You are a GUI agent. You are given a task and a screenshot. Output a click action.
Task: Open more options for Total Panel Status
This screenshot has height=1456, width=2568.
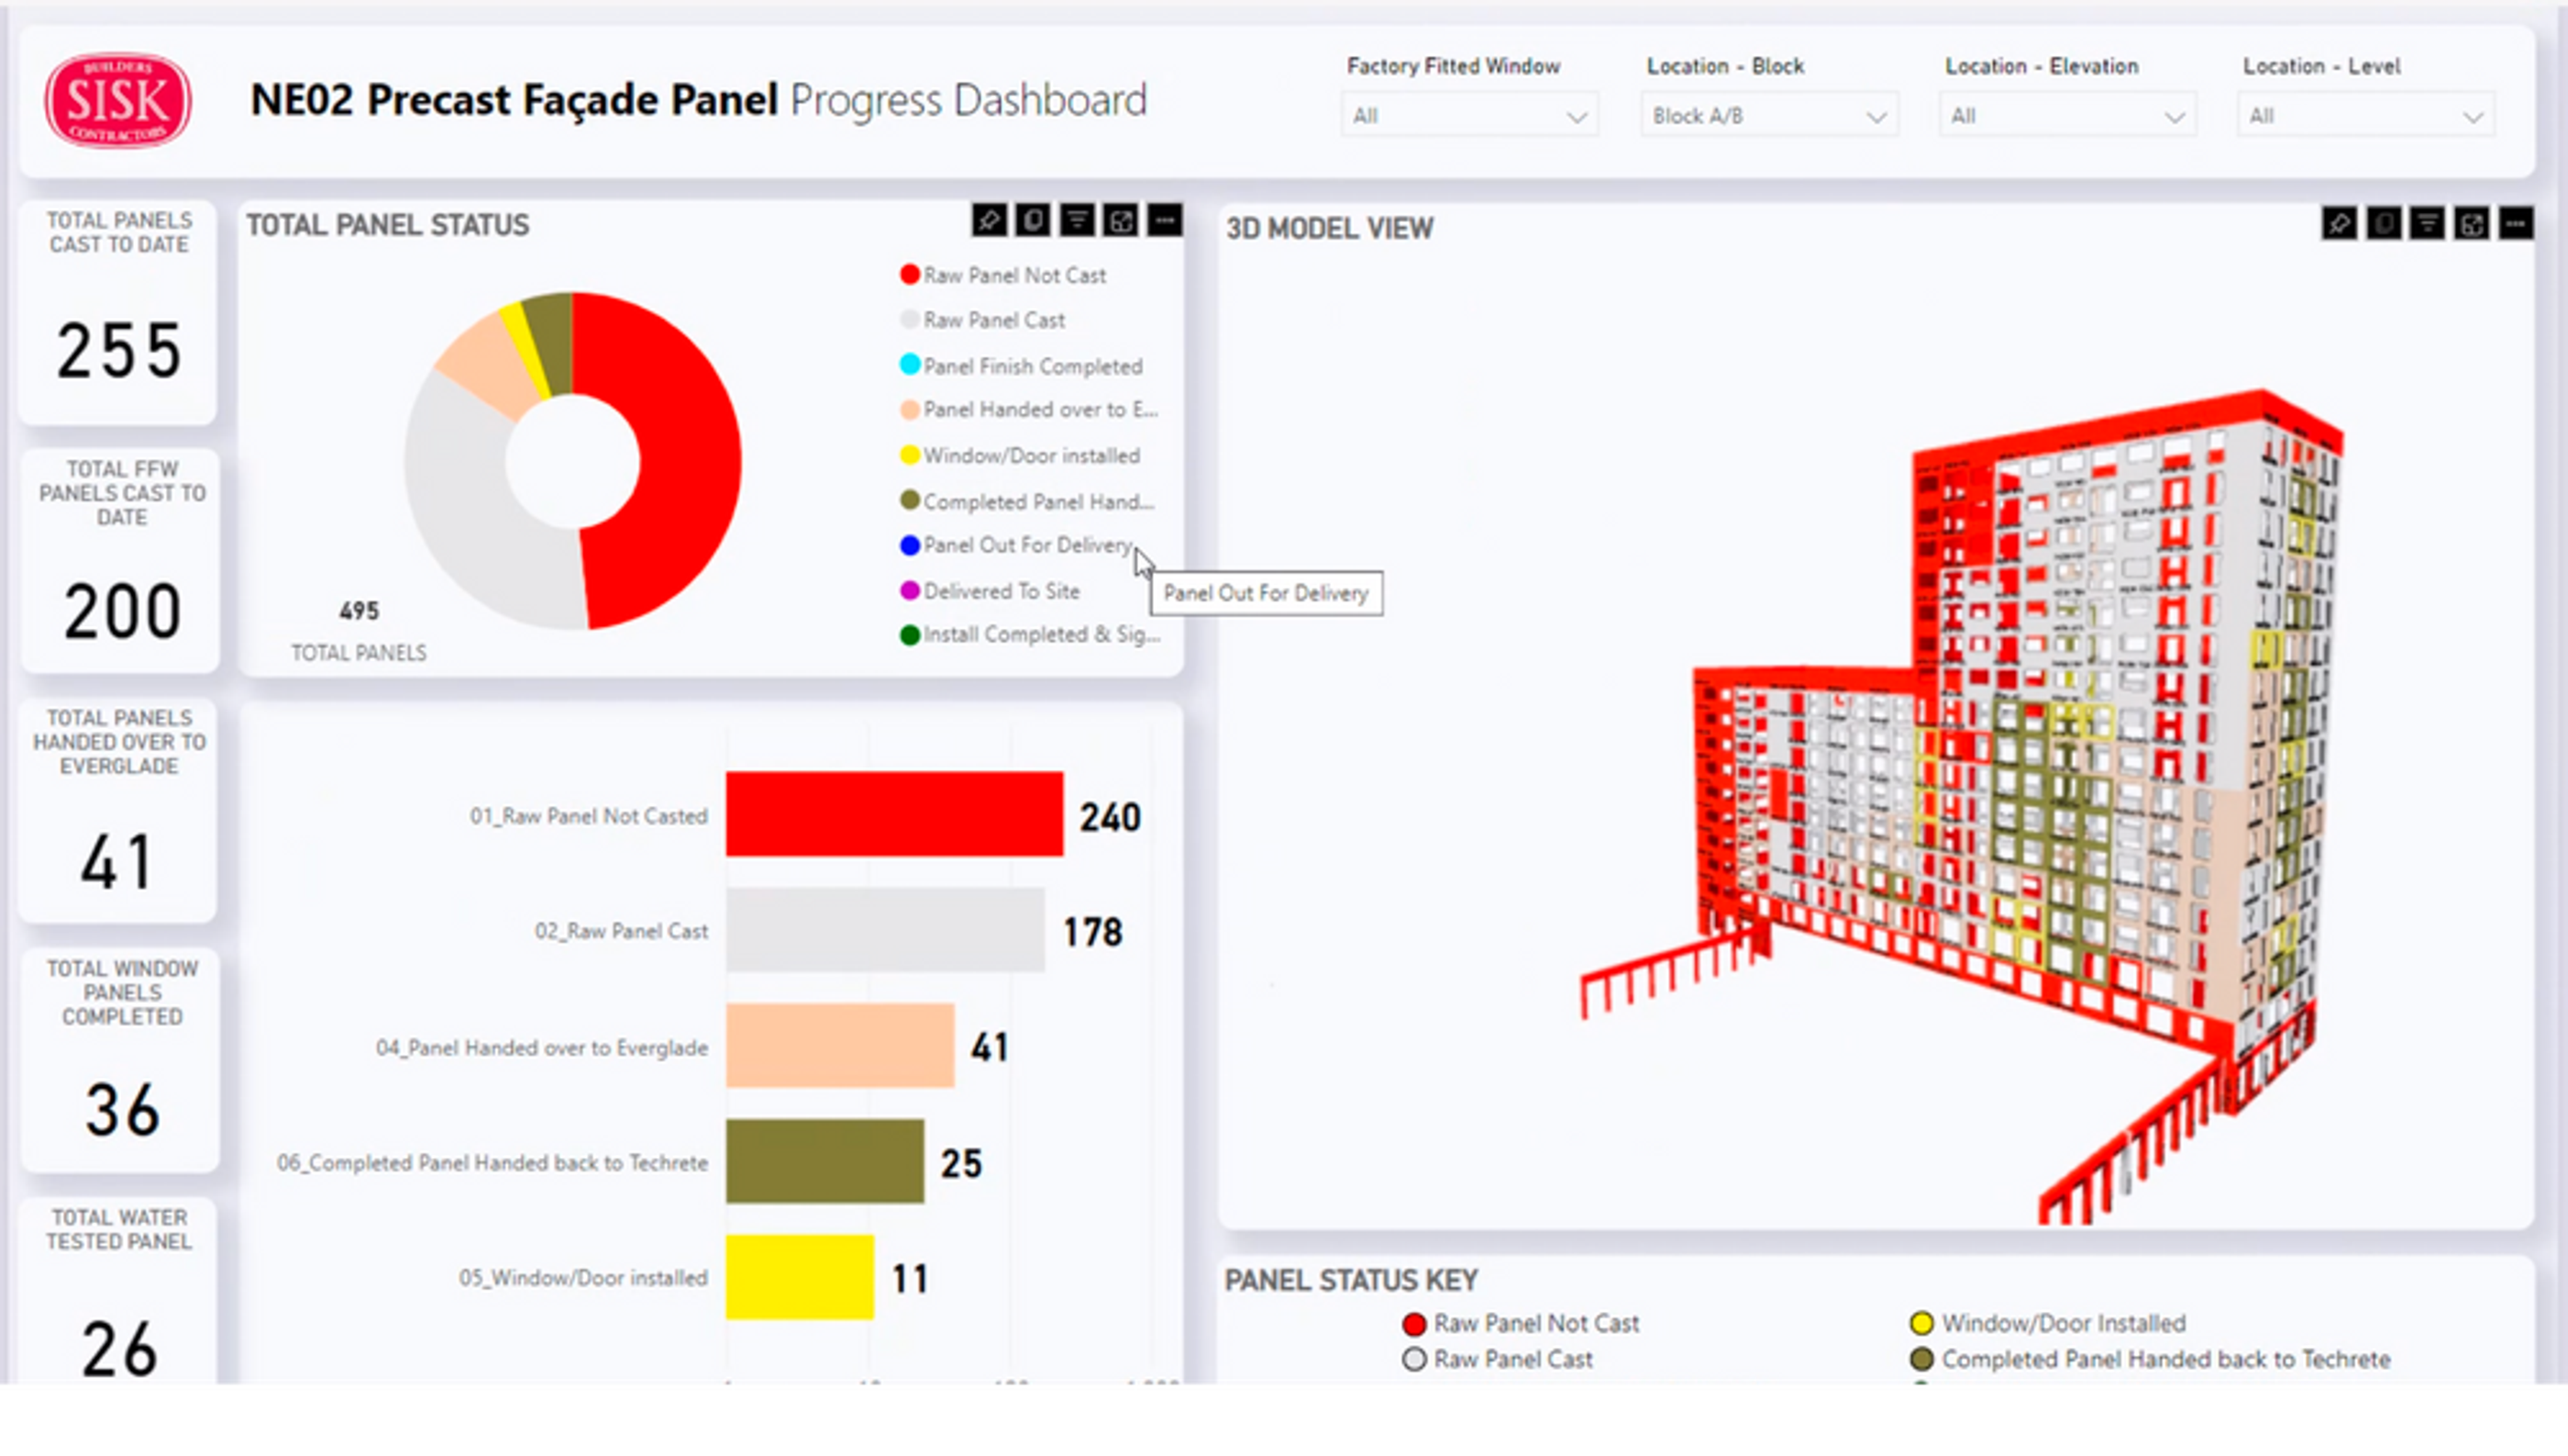pos(1165,220)
